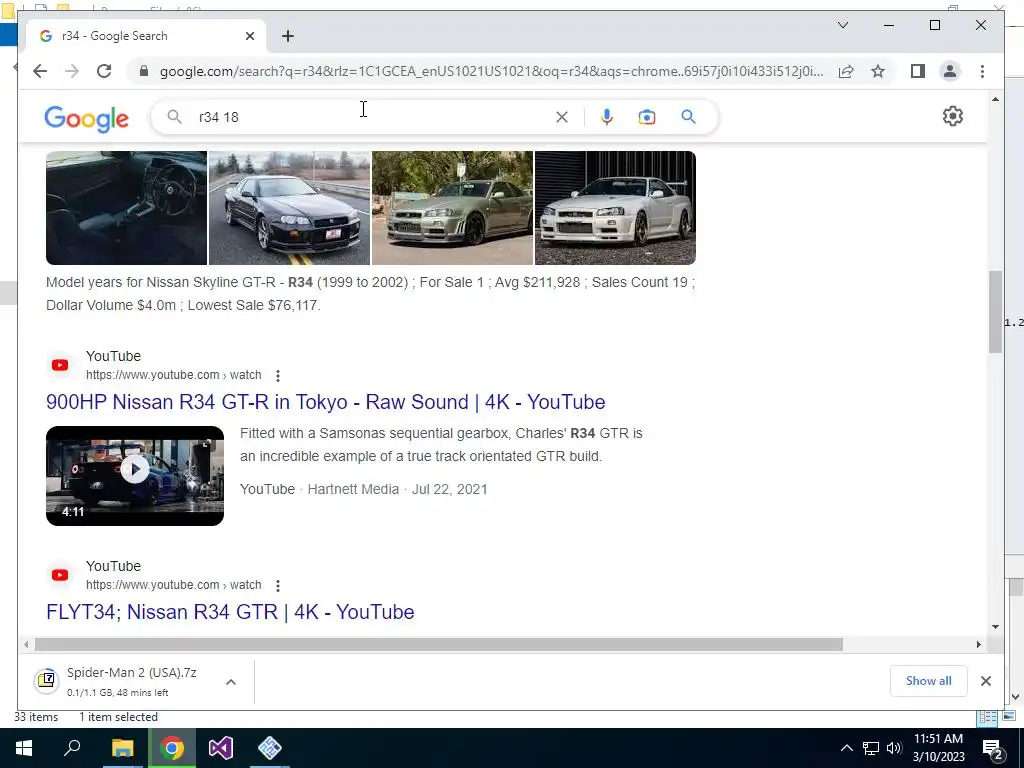Close the downloads bar
The width and height of the screenshot is (1024, 768).
[985, 681]
